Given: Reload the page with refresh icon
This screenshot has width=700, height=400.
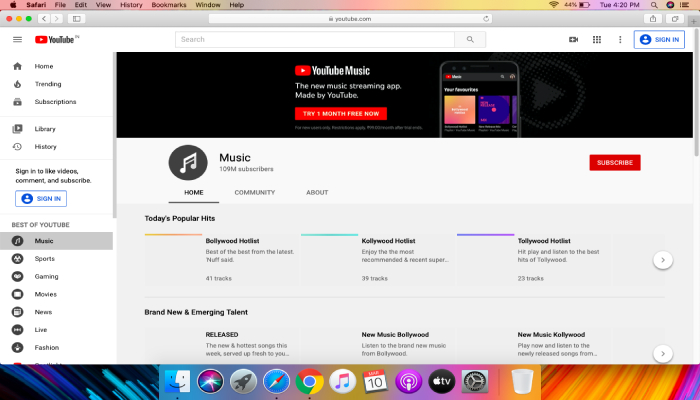Looking at the screenshot, I should click(486, 19).
